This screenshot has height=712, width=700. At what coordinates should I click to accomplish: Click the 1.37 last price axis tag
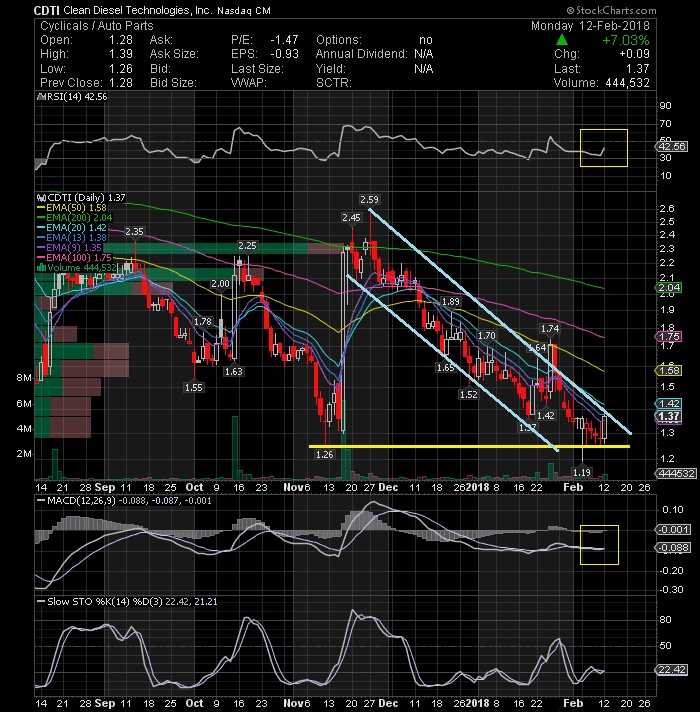click(x=669, y=416)
